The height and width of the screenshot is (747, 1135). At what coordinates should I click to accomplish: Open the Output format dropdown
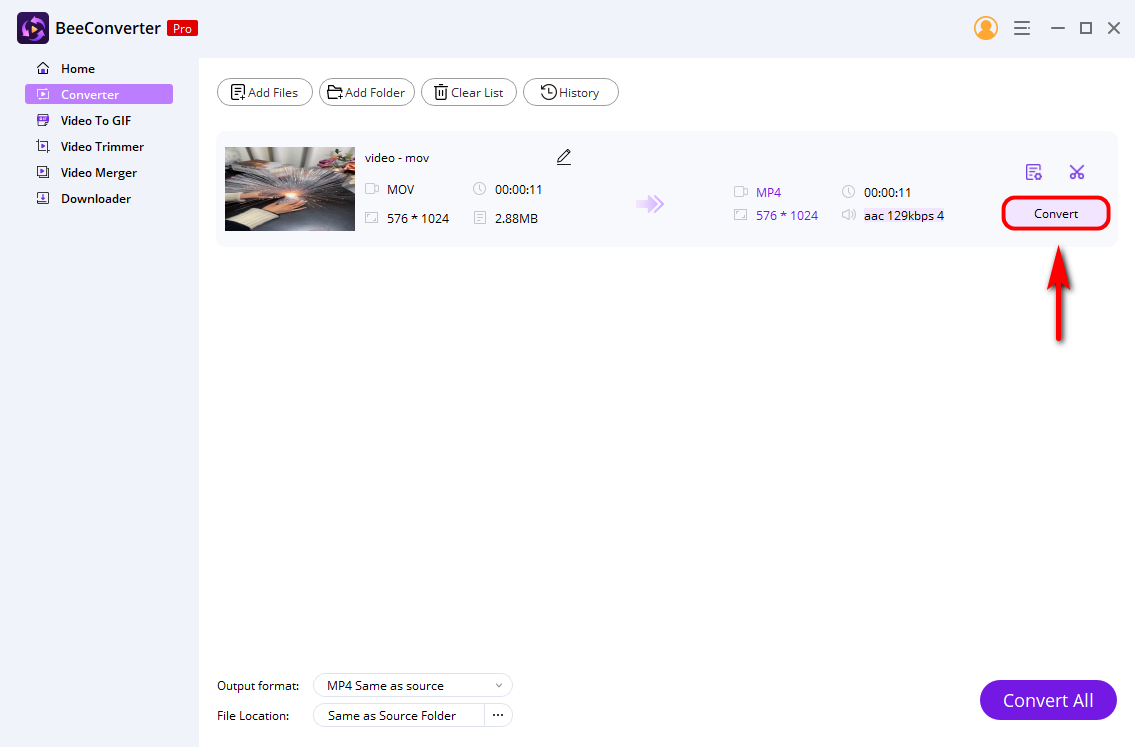click(x=413, y=685)
